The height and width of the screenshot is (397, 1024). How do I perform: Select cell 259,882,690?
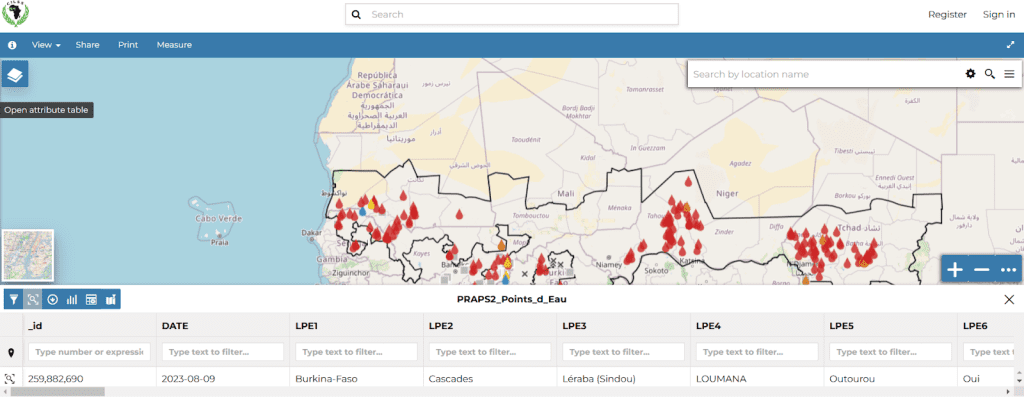click(x=89, y=378)
